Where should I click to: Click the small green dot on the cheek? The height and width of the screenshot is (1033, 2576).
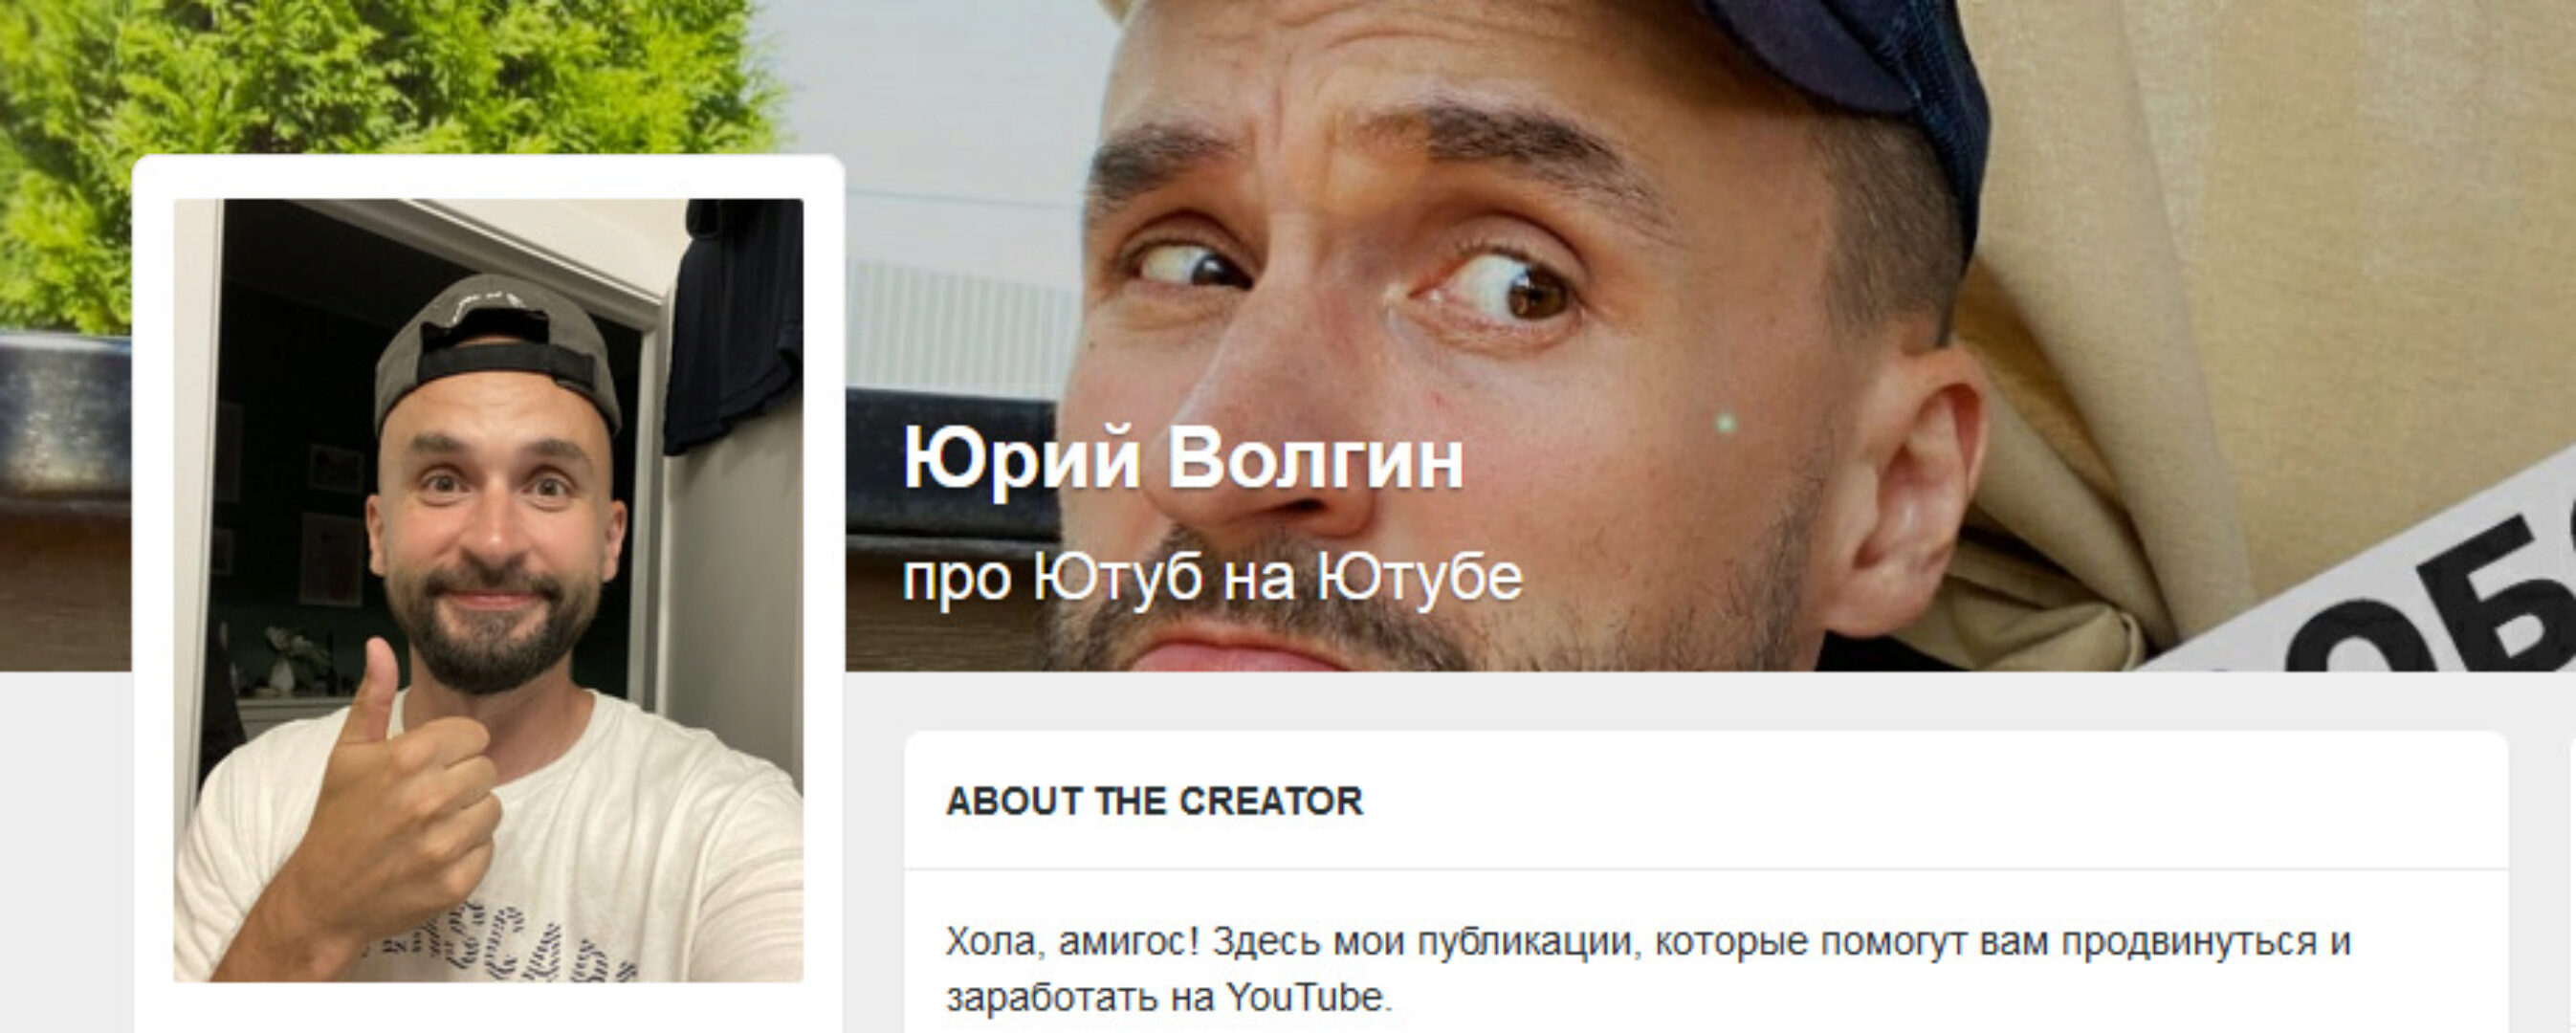pos(1726,423)
